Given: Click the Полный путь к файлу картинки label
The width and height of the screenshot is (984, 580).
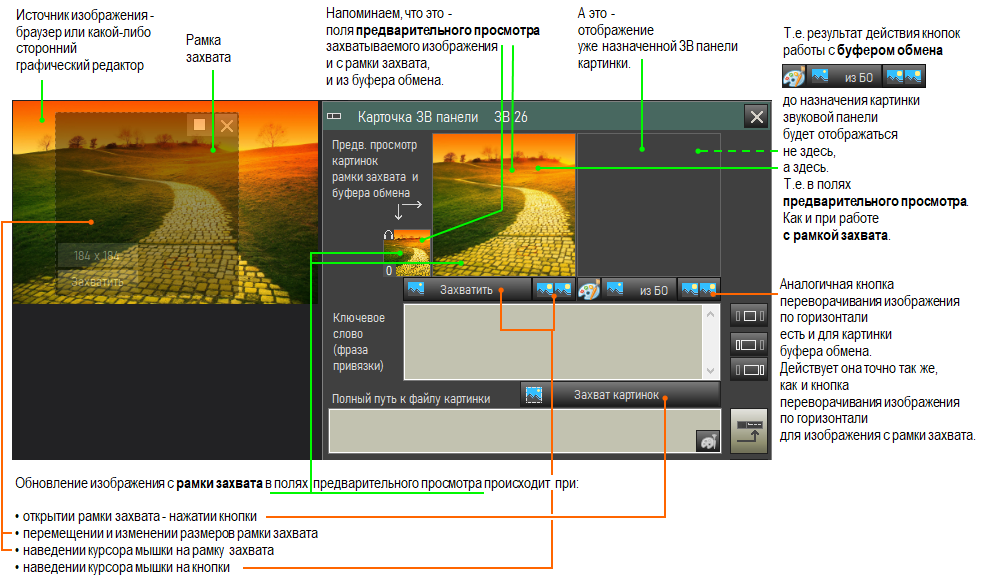Looking at the screenshot, I should (411, 399).
